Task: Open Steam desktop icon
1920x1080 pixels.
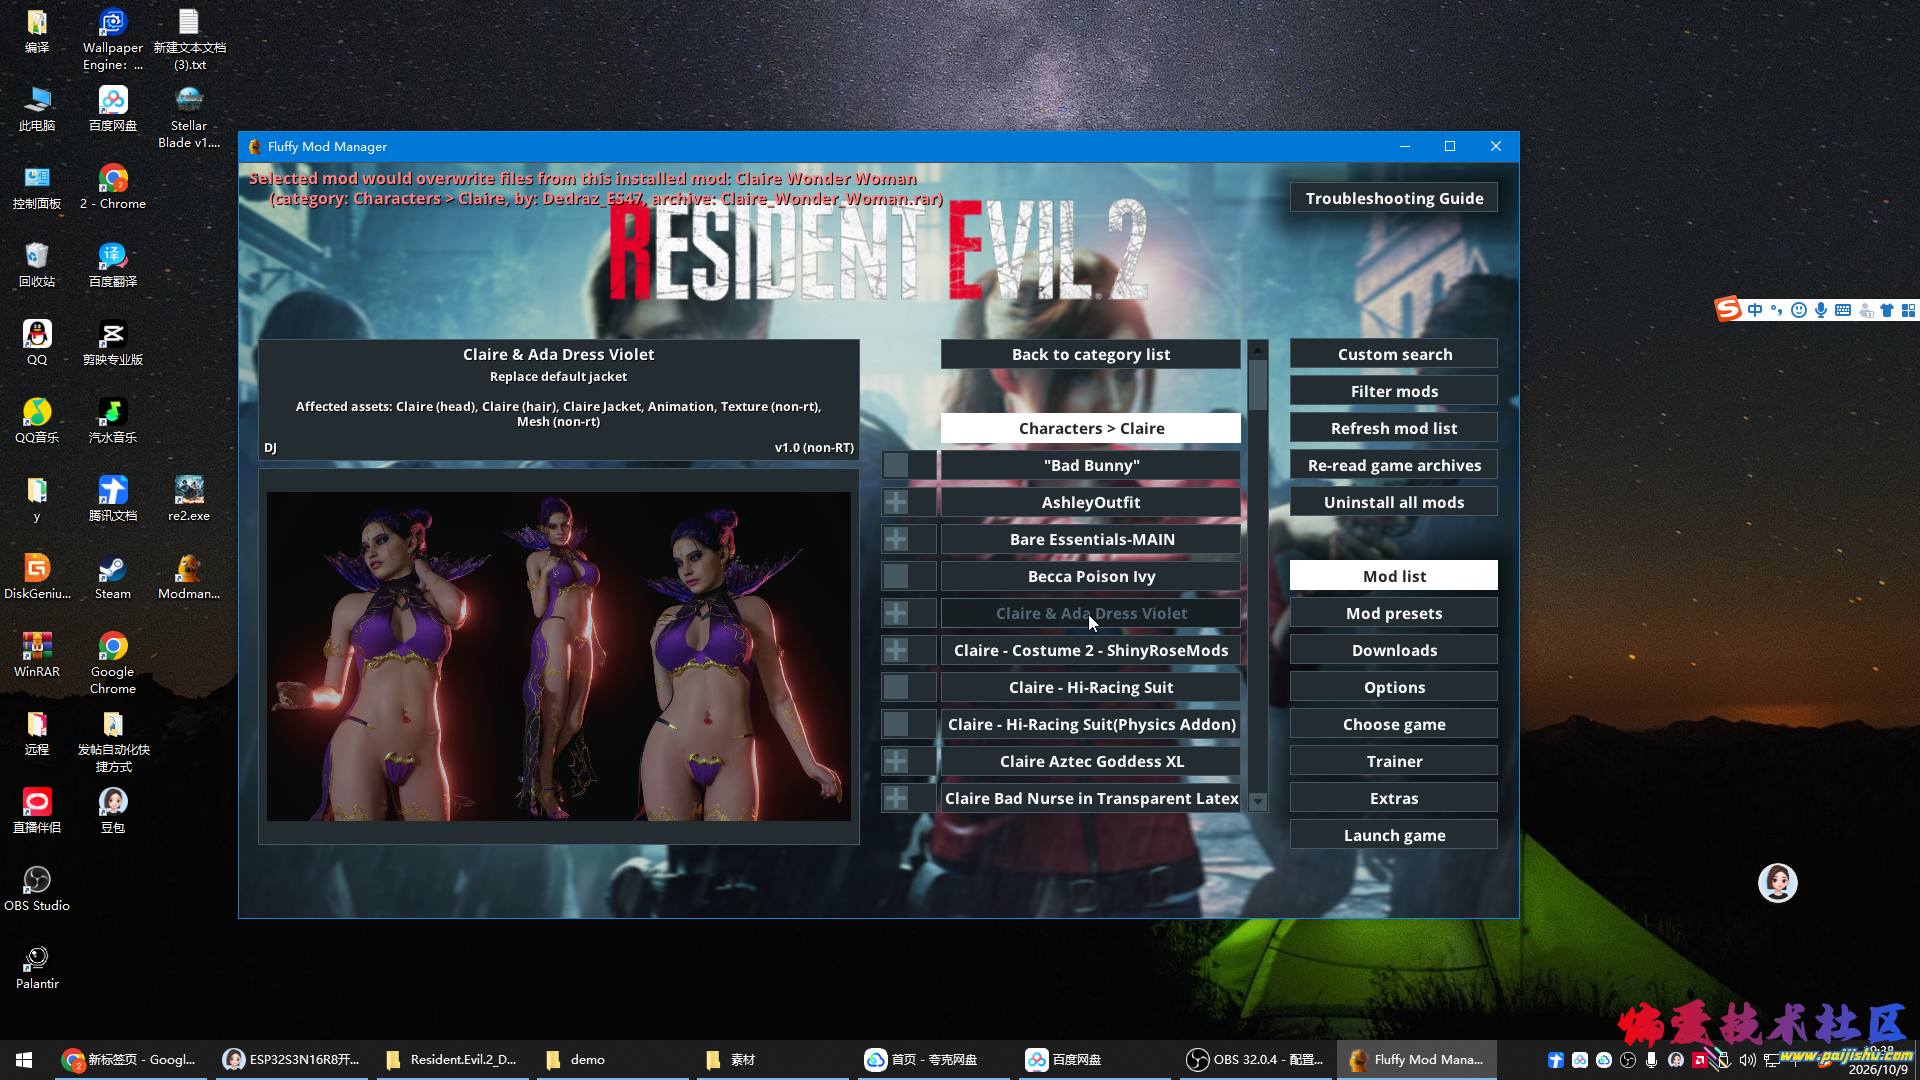Action: click(x=113, y=577)
